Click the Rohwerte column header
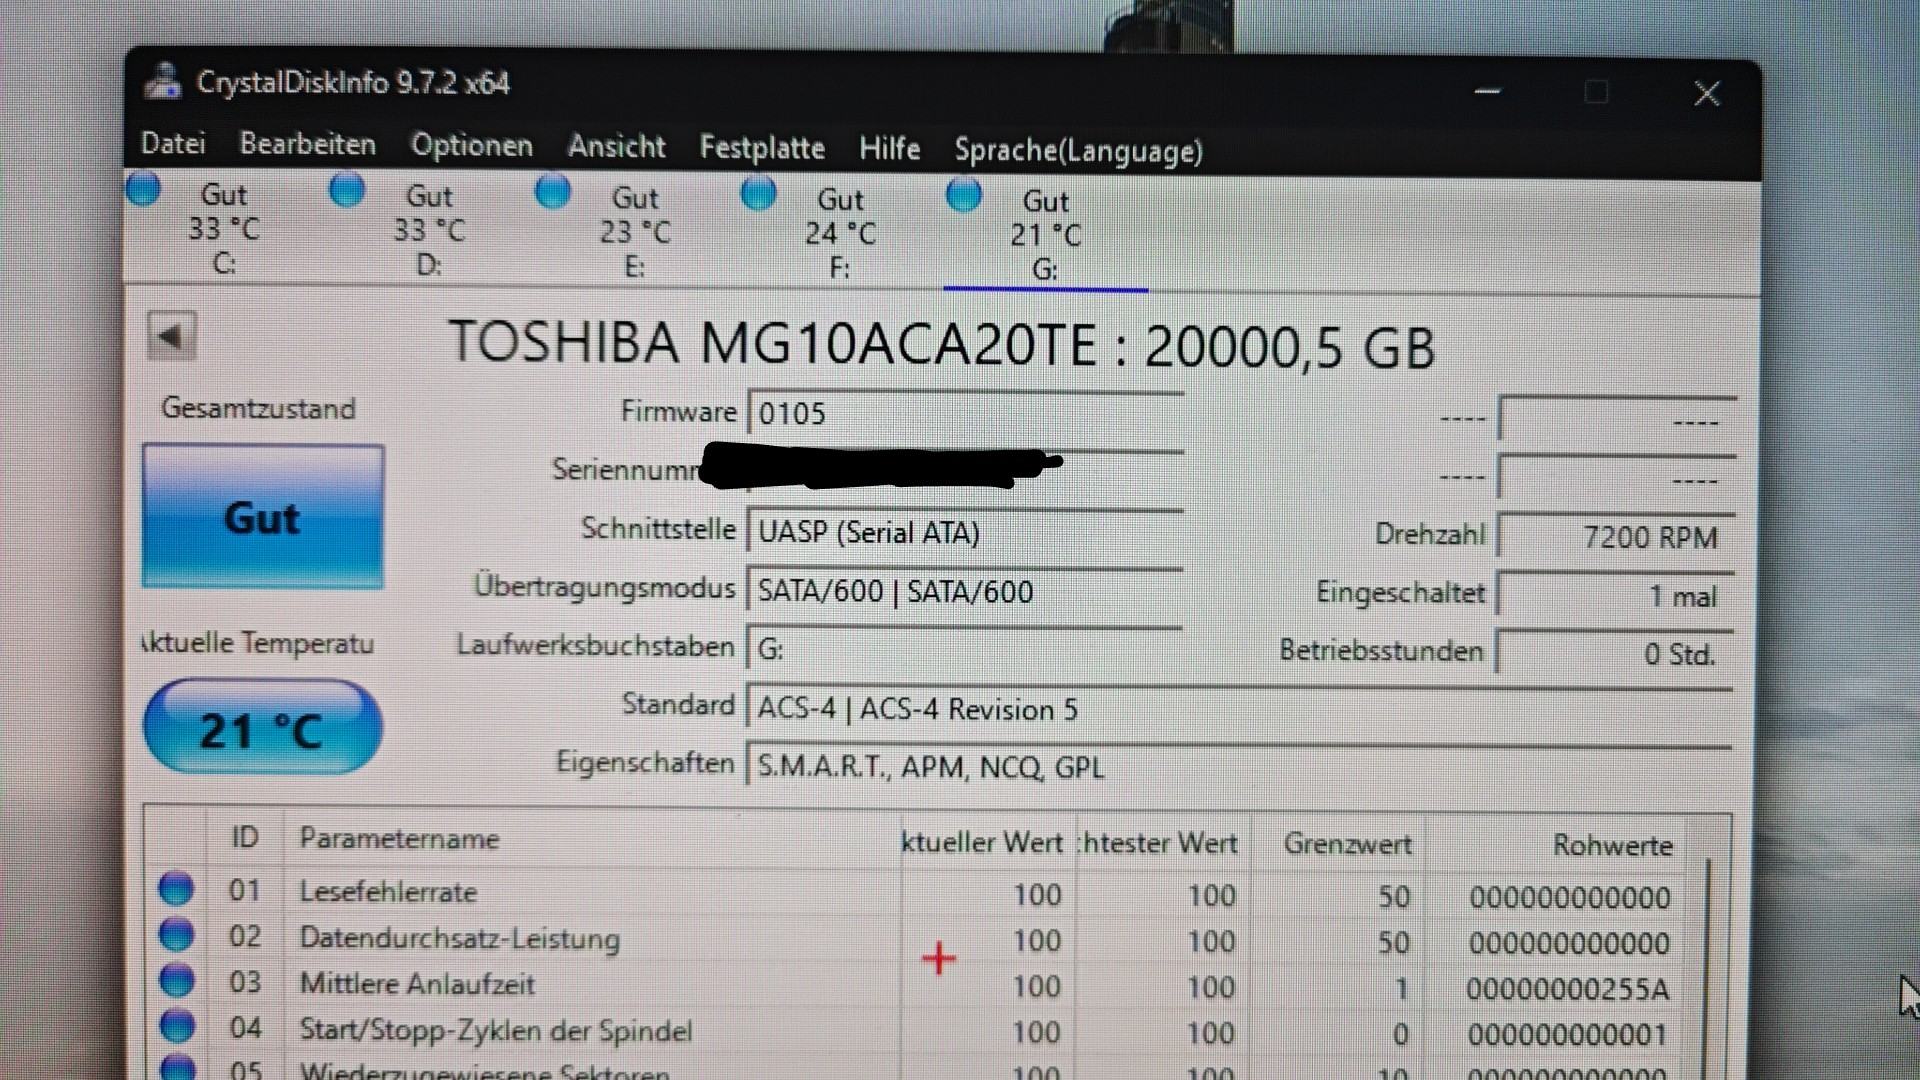This screenshot has width=1920, height=1080. point(1611,846)
